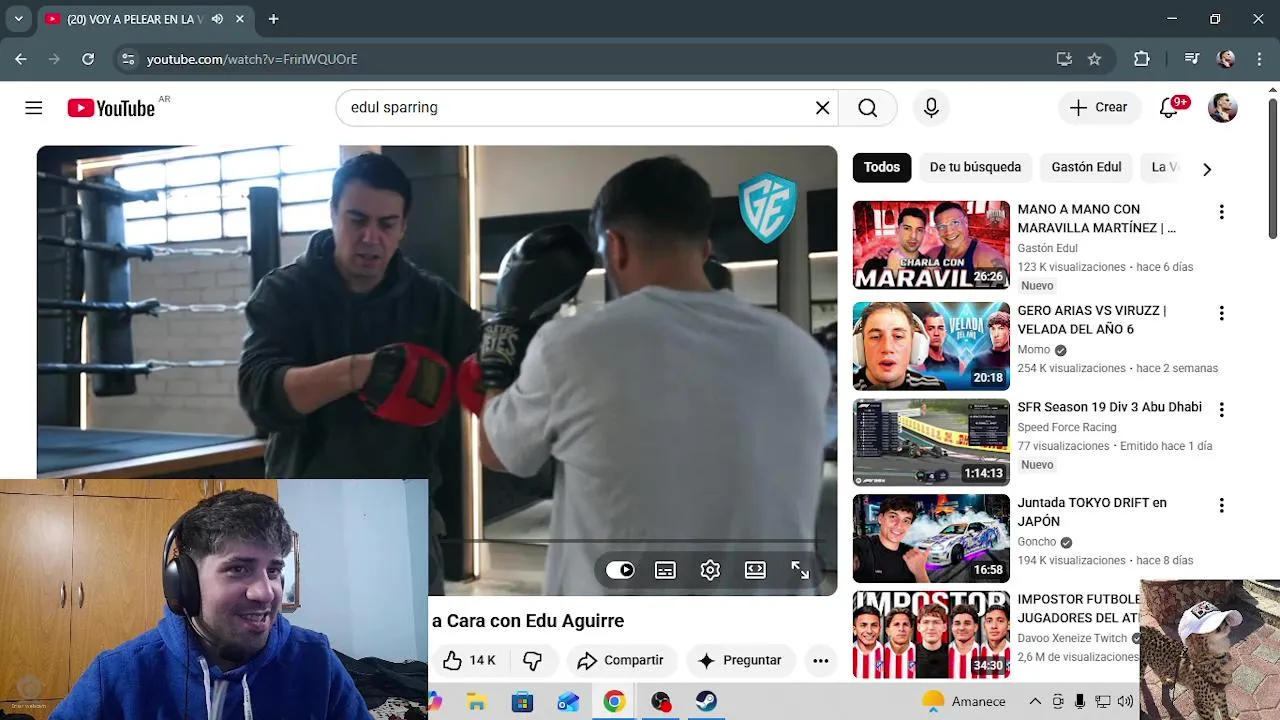1280x720 pixels.
Task: Open options for 'Juntada TOKYO DRIFT en JAPÓN' video
Action: (1221, 505)
